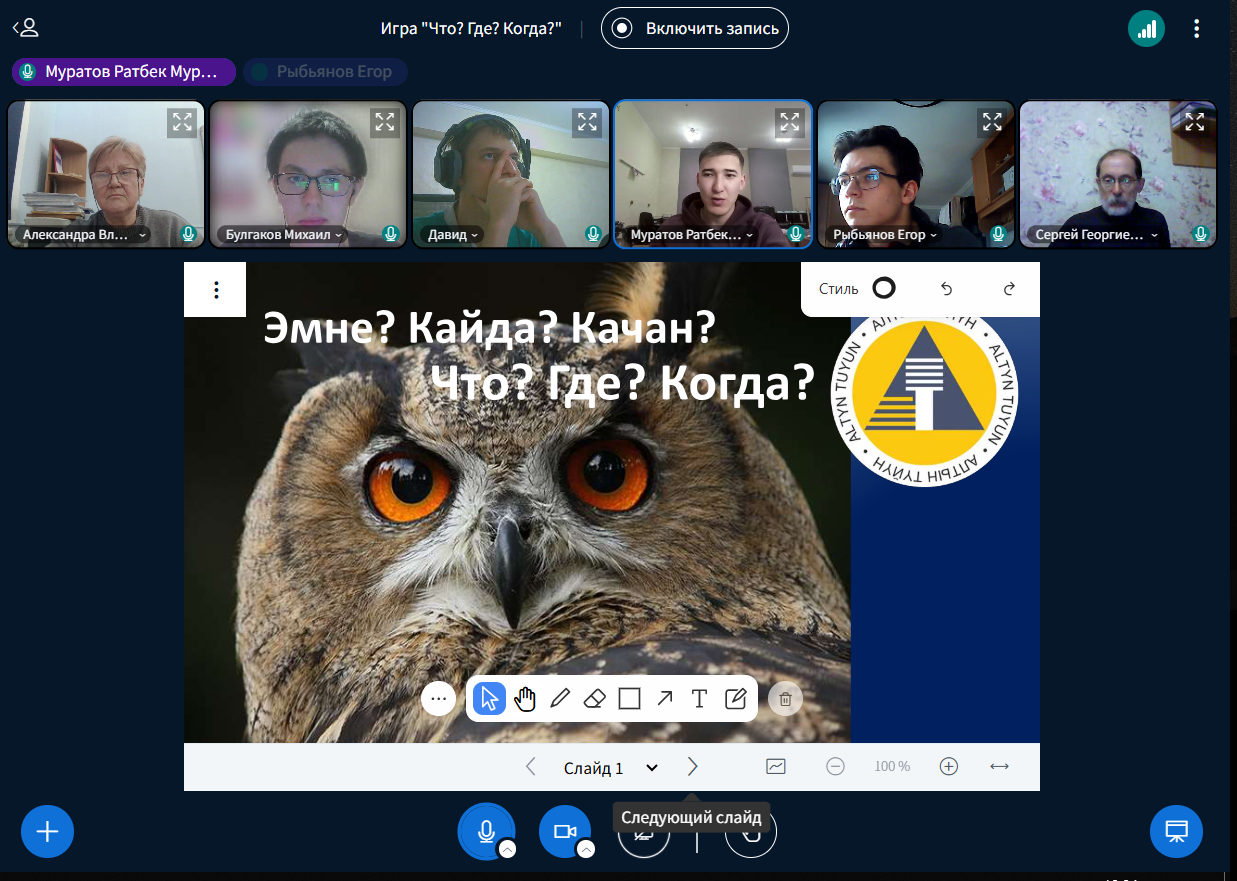Open the Слайд 1 slide dropdown
The image size is (1237, 881).
pyautogui.click(x=611, y=768)
